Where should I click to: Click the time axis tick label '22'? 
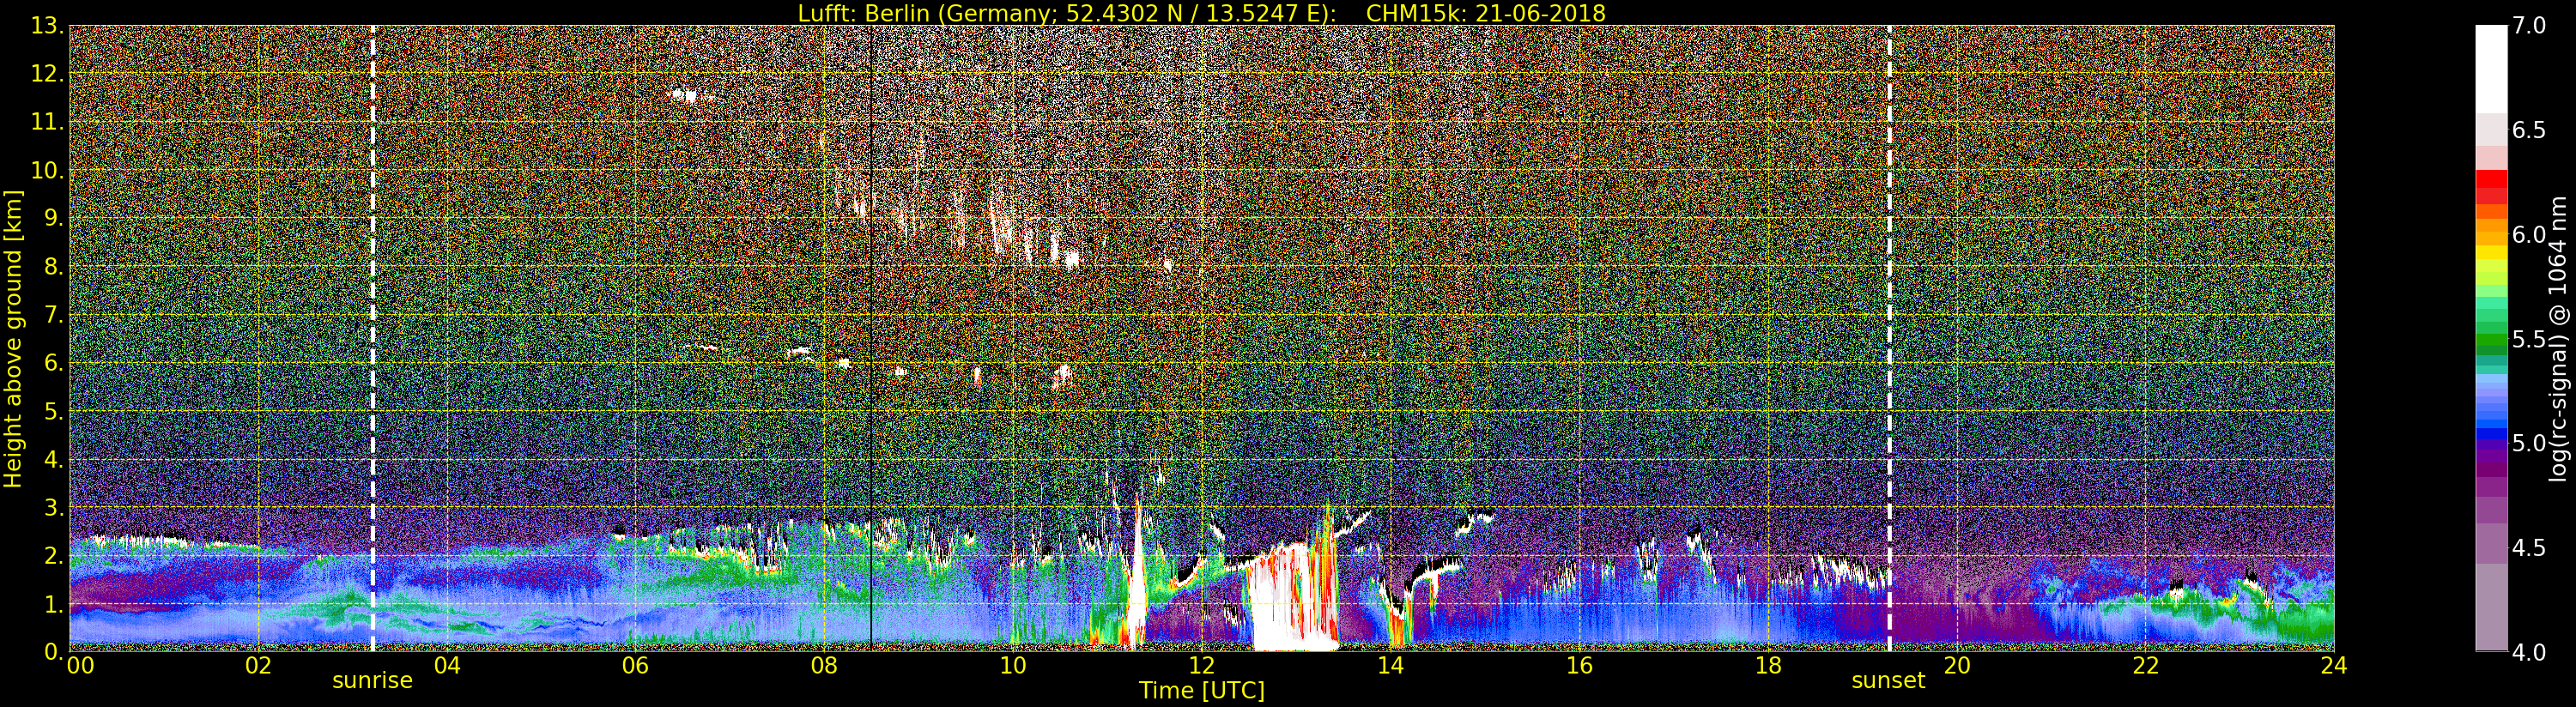2145,665
